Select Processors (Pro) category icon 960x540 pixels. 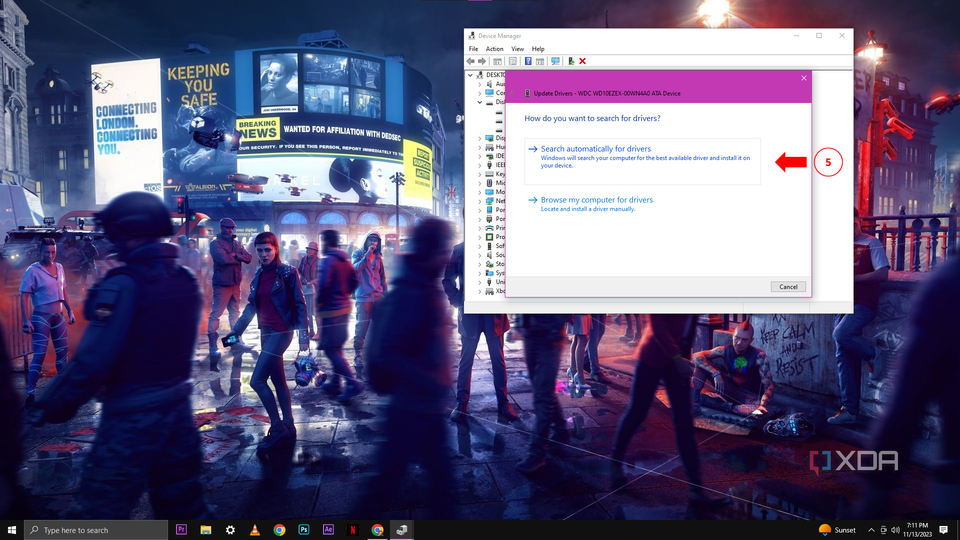(490, 237)
